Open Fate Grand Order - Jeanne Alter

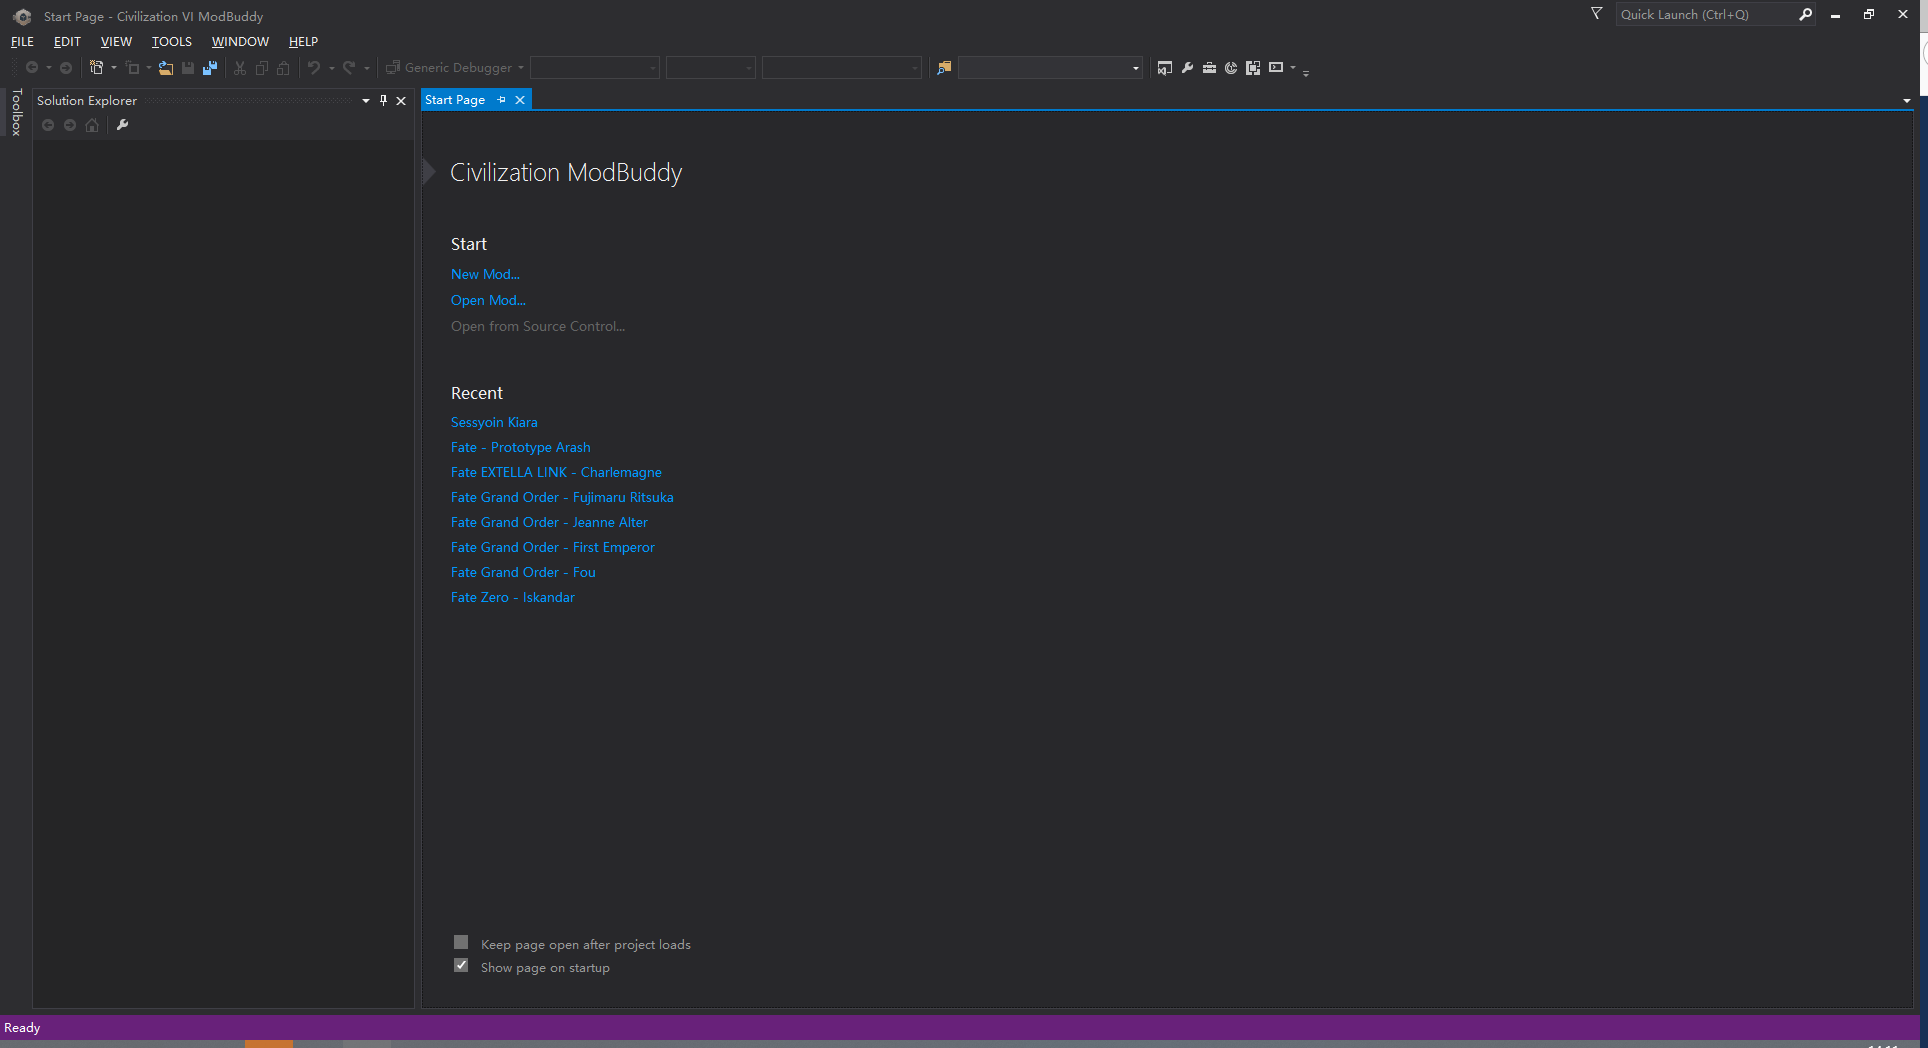[x=549, y=522]
